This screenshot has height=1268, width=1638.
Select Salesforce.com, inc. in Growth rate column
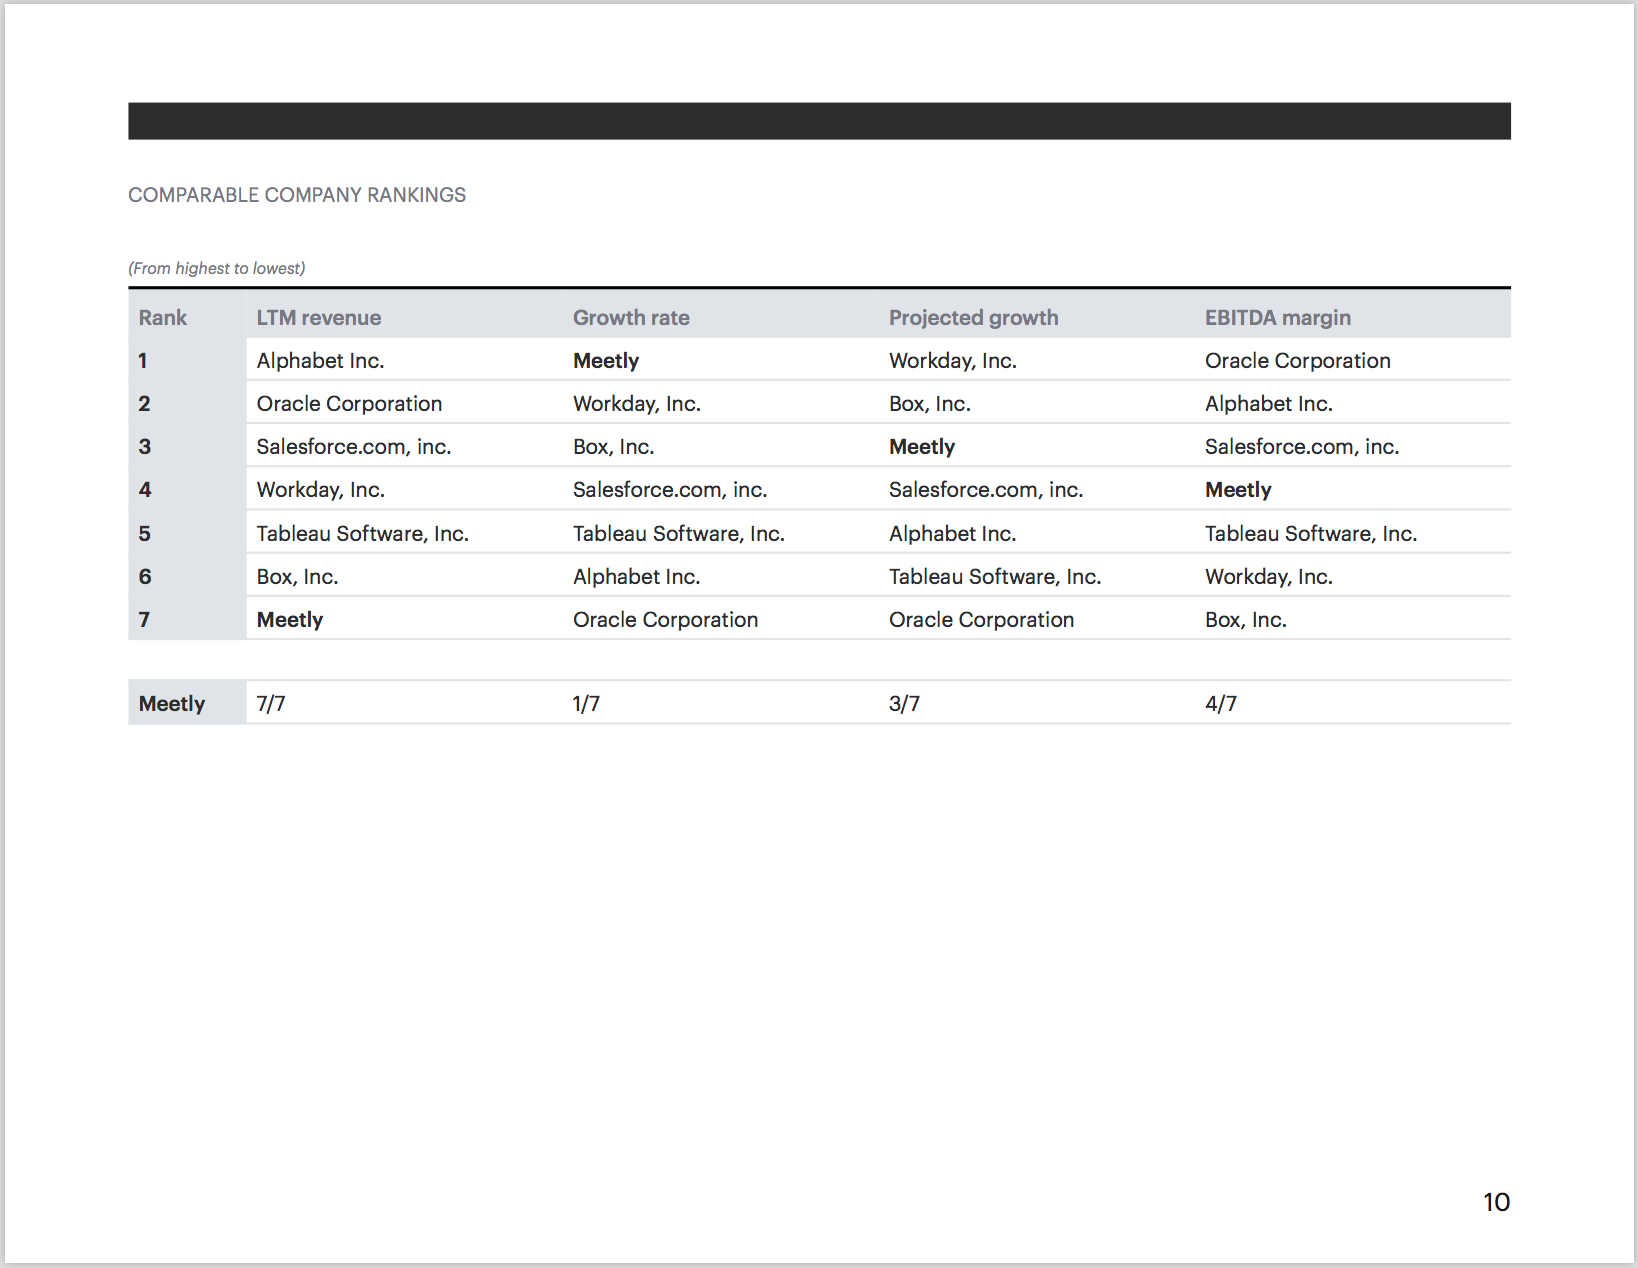(670, 490)
